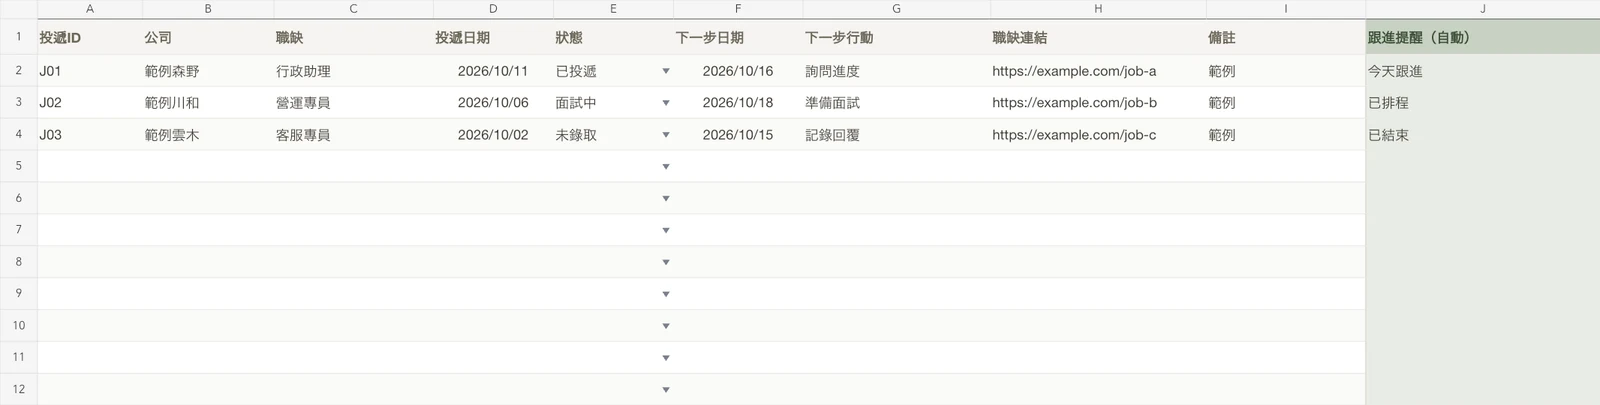Select action cell 記錄回覆

(896, 135)
